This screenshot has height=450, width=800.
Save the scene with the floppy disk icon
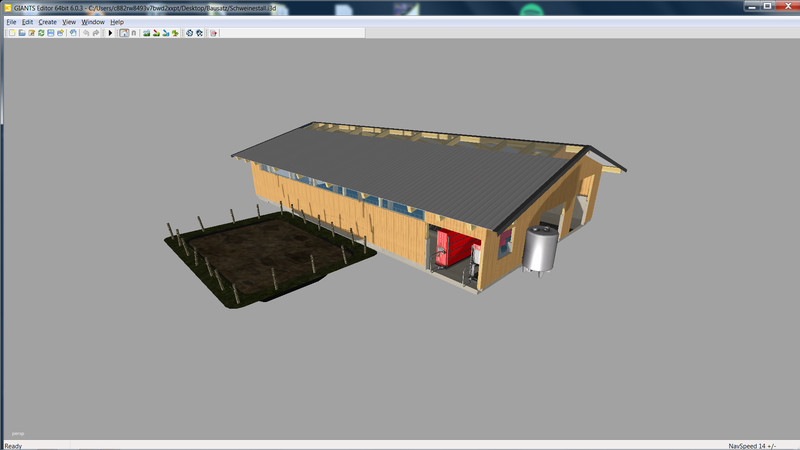51,33
